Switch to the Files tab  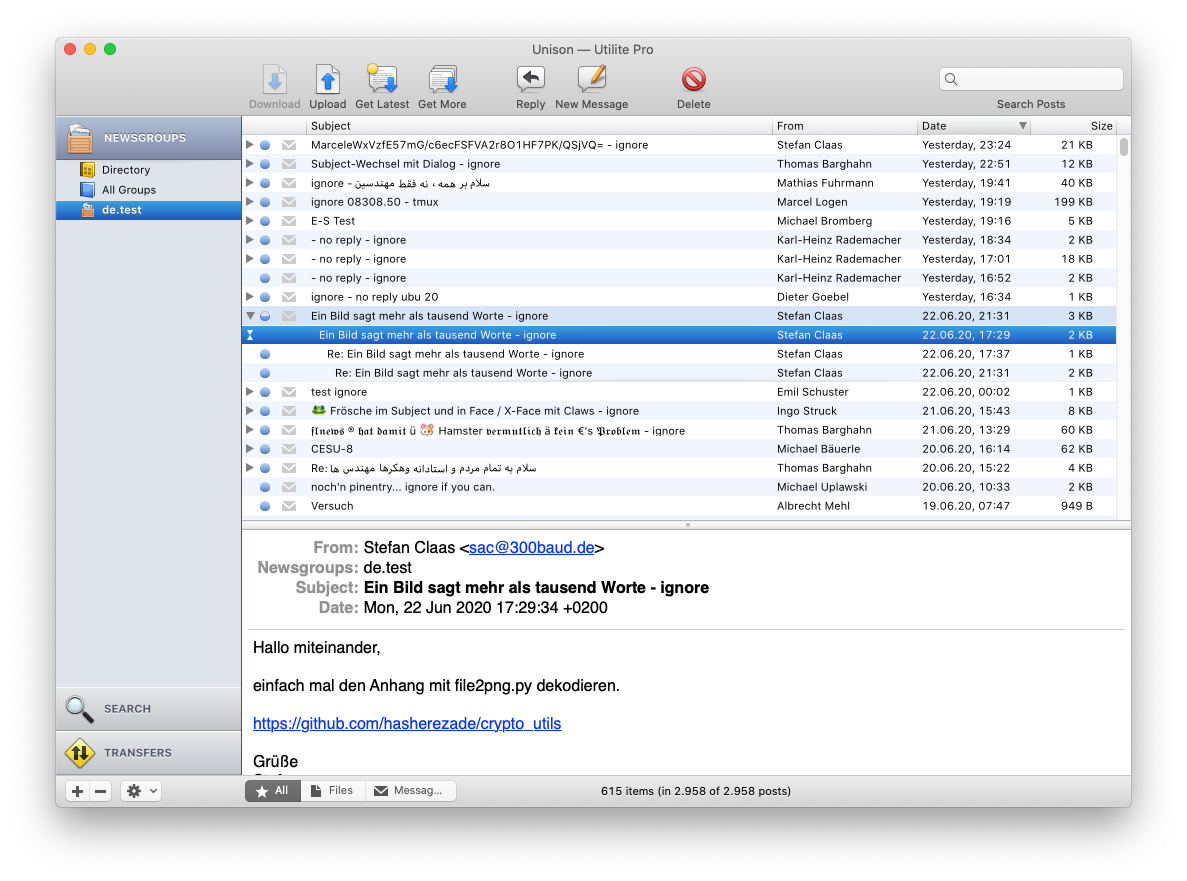click(x=332, y=789)
